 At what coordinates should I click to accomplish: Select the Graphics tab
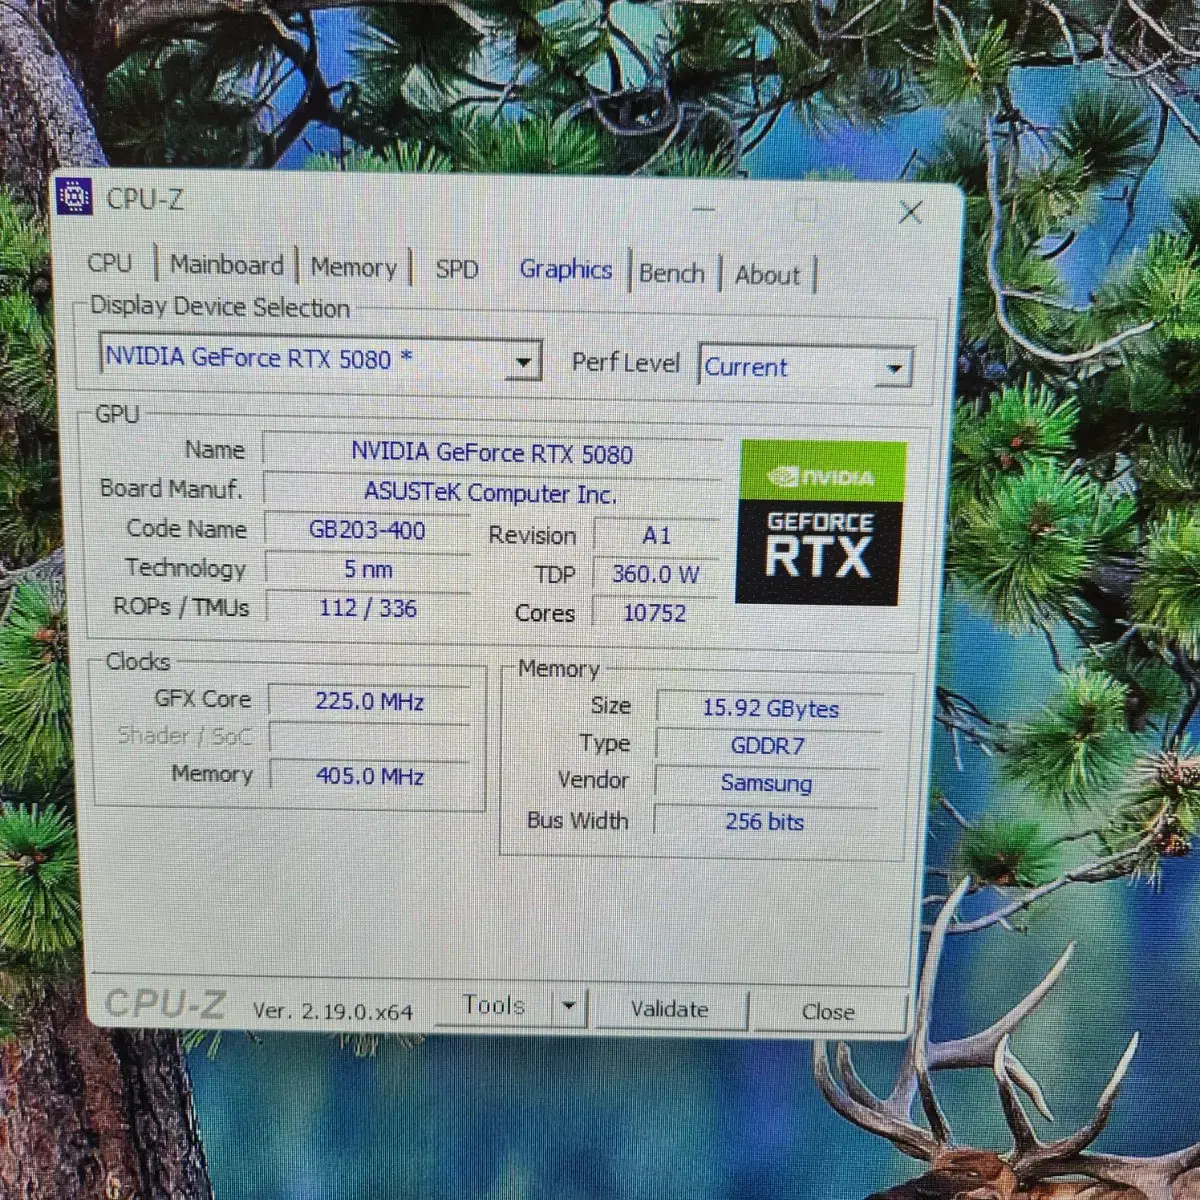[565, 270]
